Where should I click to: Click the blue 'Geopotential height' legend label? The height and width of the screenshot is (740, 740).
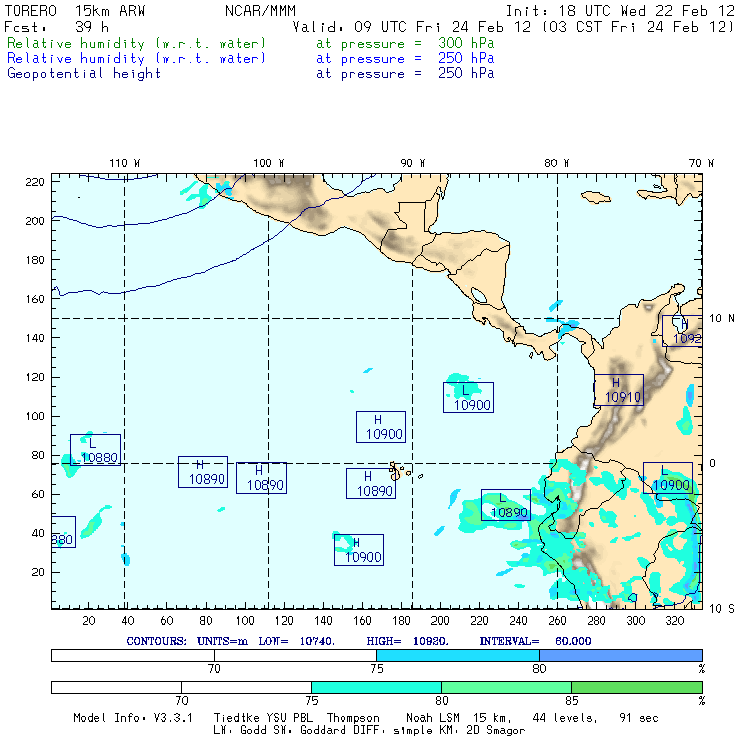tap(84, 74)
